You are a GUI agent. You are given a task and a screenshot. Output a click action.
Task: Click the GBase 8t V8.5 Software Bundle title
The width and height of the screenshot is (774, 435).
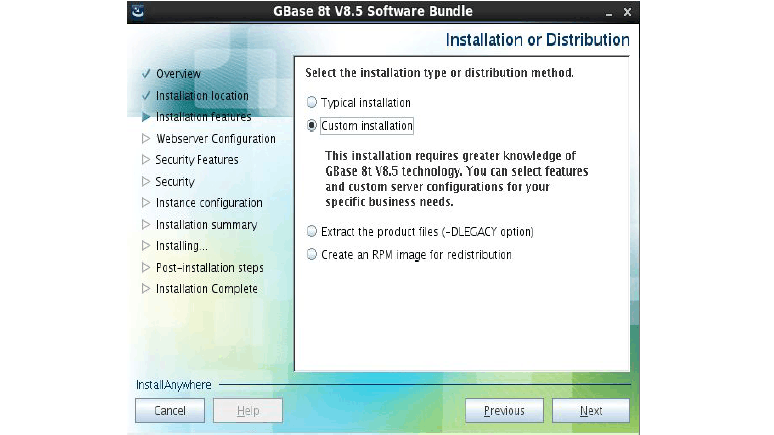373,11
